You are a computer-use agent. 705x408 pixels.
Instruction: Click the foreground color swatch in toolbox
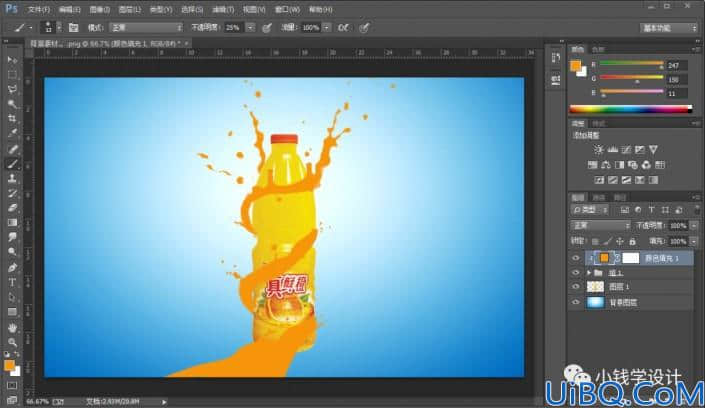click(9, 365)
